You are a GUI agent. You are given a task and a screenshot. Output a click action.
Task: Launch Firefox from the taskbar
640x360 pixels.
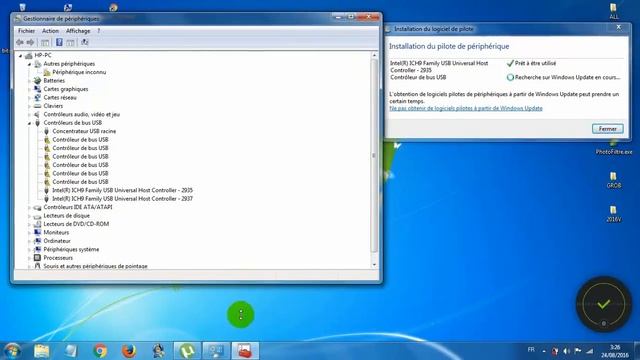pos(129,351)
